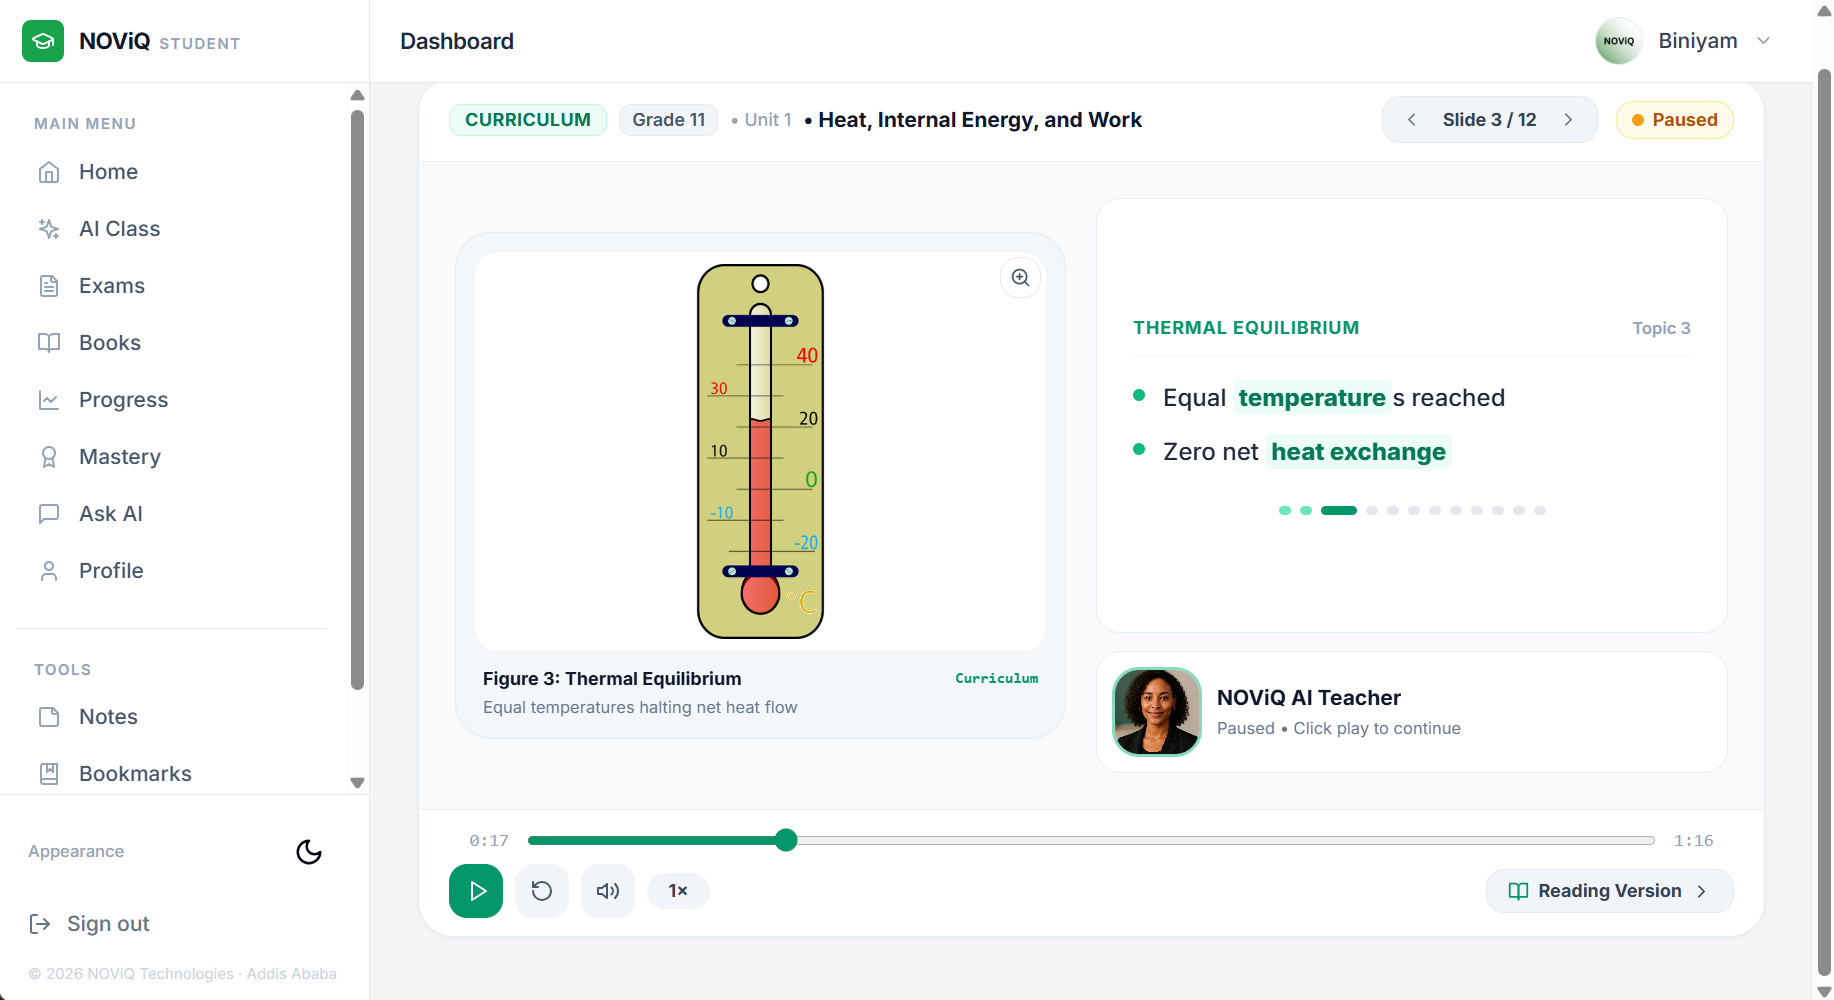
Task: Zoom into the thermometer figure
Action: 1021,278
